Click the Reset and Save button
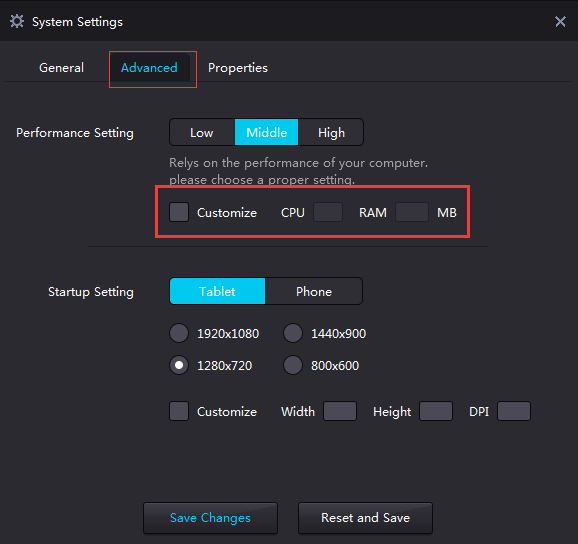Screen dimensions: 578x544 [x=365, y=517]
